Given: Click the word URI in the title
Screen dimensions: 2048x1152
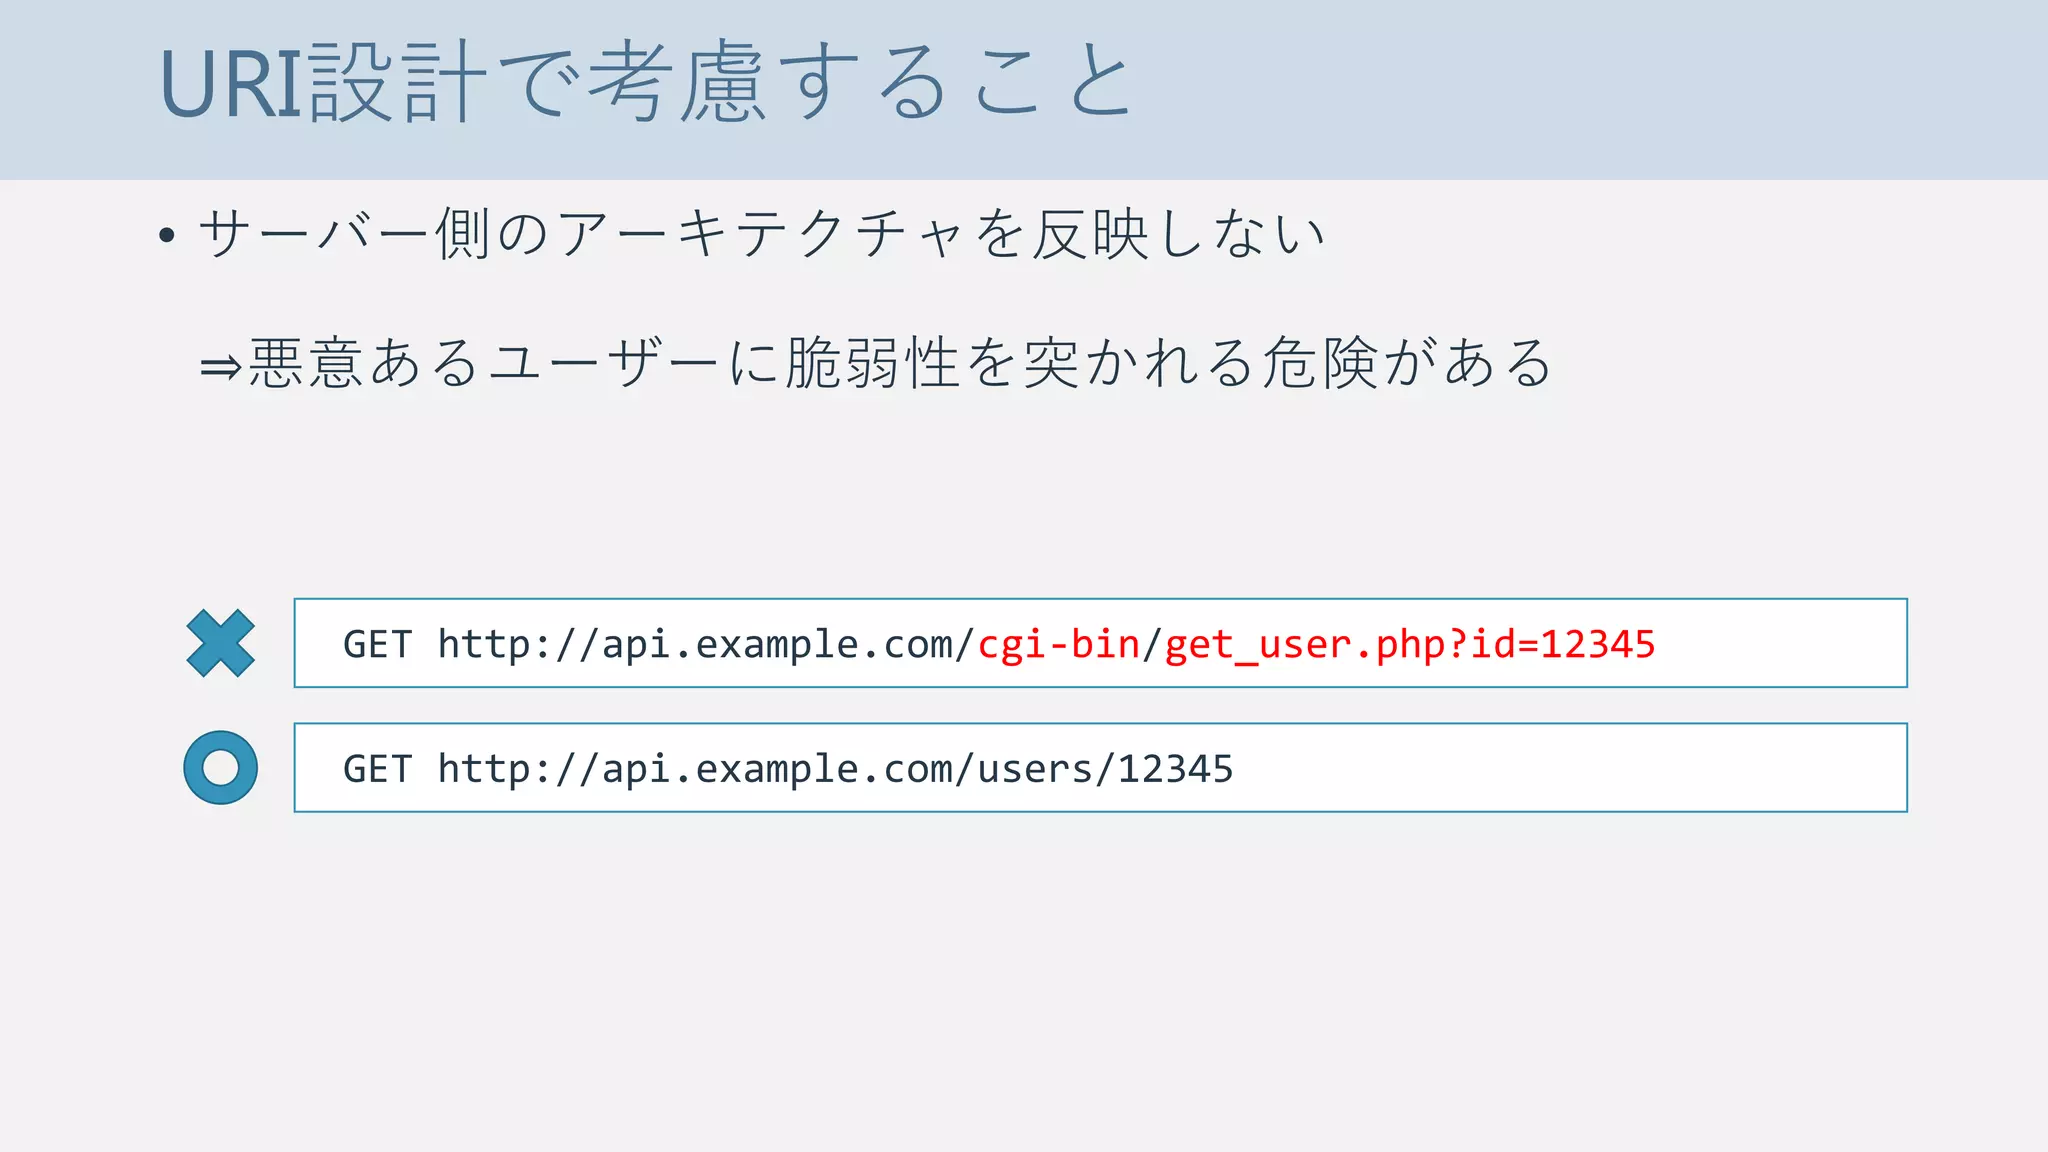Looking at the screenshot, I should (x=230, y=85).
